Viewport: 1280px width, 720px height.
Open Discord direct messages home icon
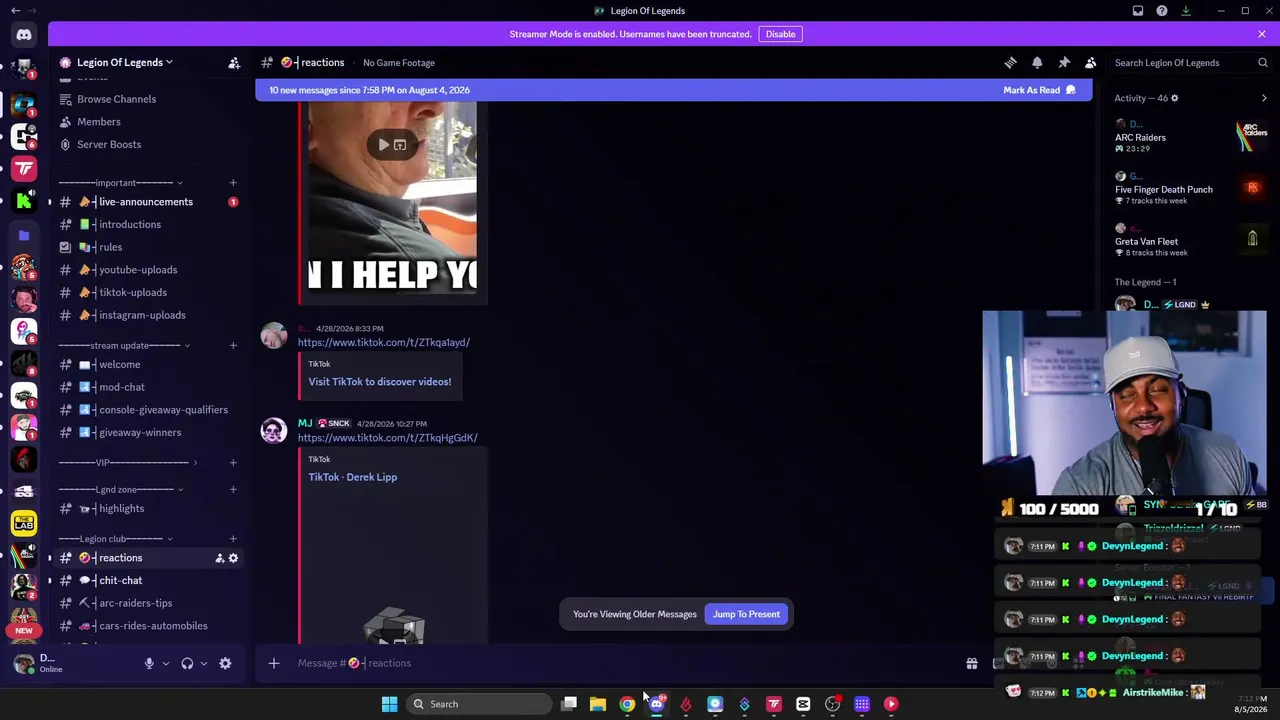(24, 35)
